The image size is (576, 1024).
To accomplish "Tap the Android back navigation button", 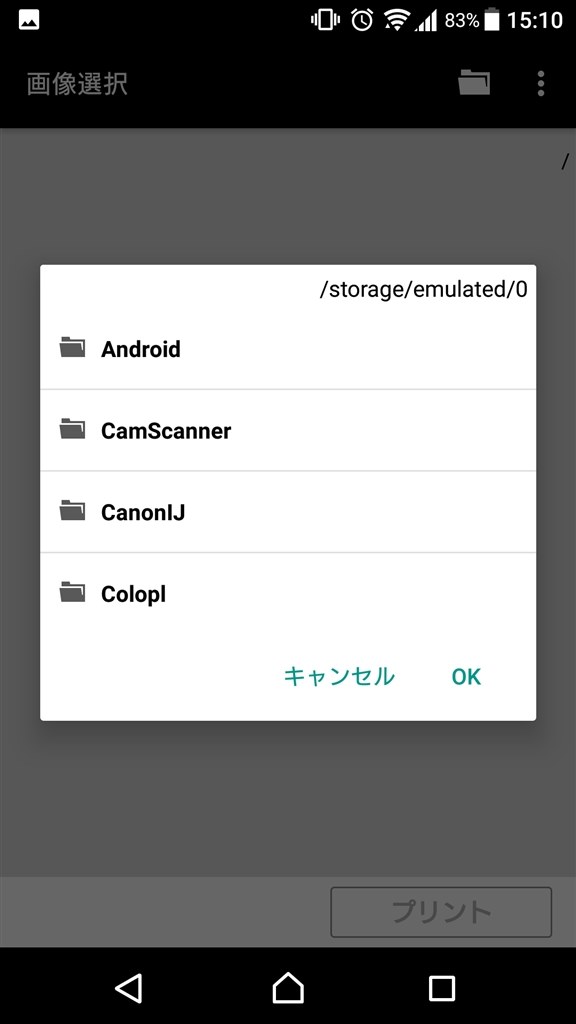I will coord(129,988).
